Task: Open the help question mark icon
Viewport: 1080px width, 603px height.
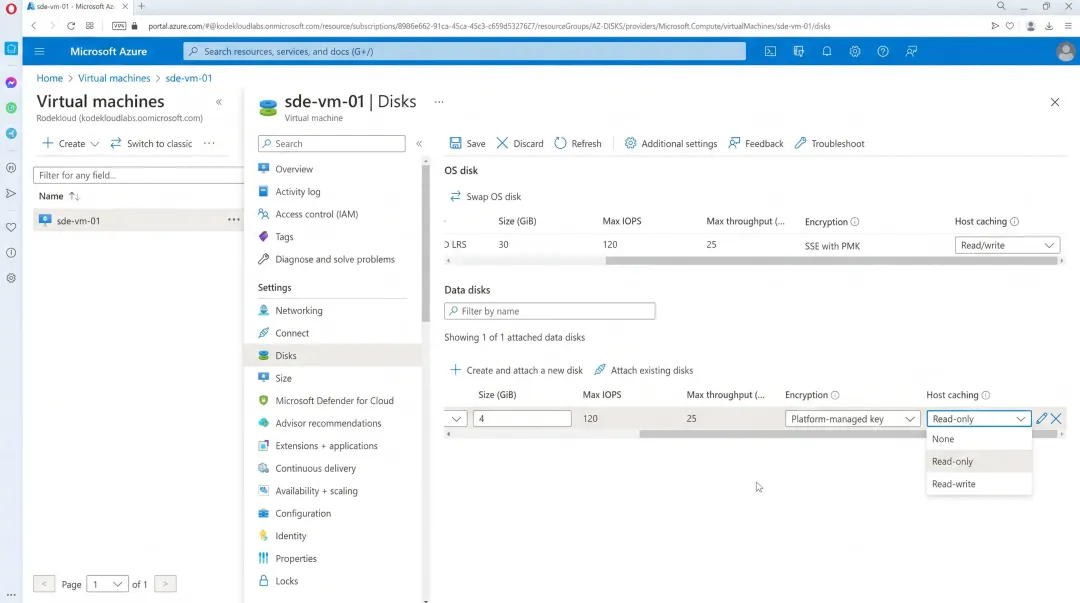Action: tap(883, 51)
